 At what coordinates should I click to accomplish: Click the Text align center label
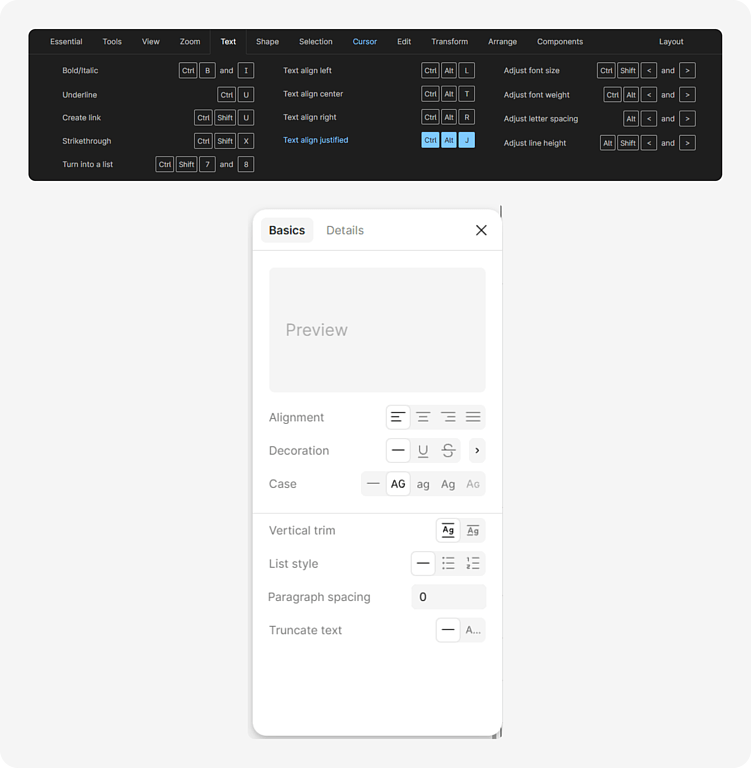point(313,94)
